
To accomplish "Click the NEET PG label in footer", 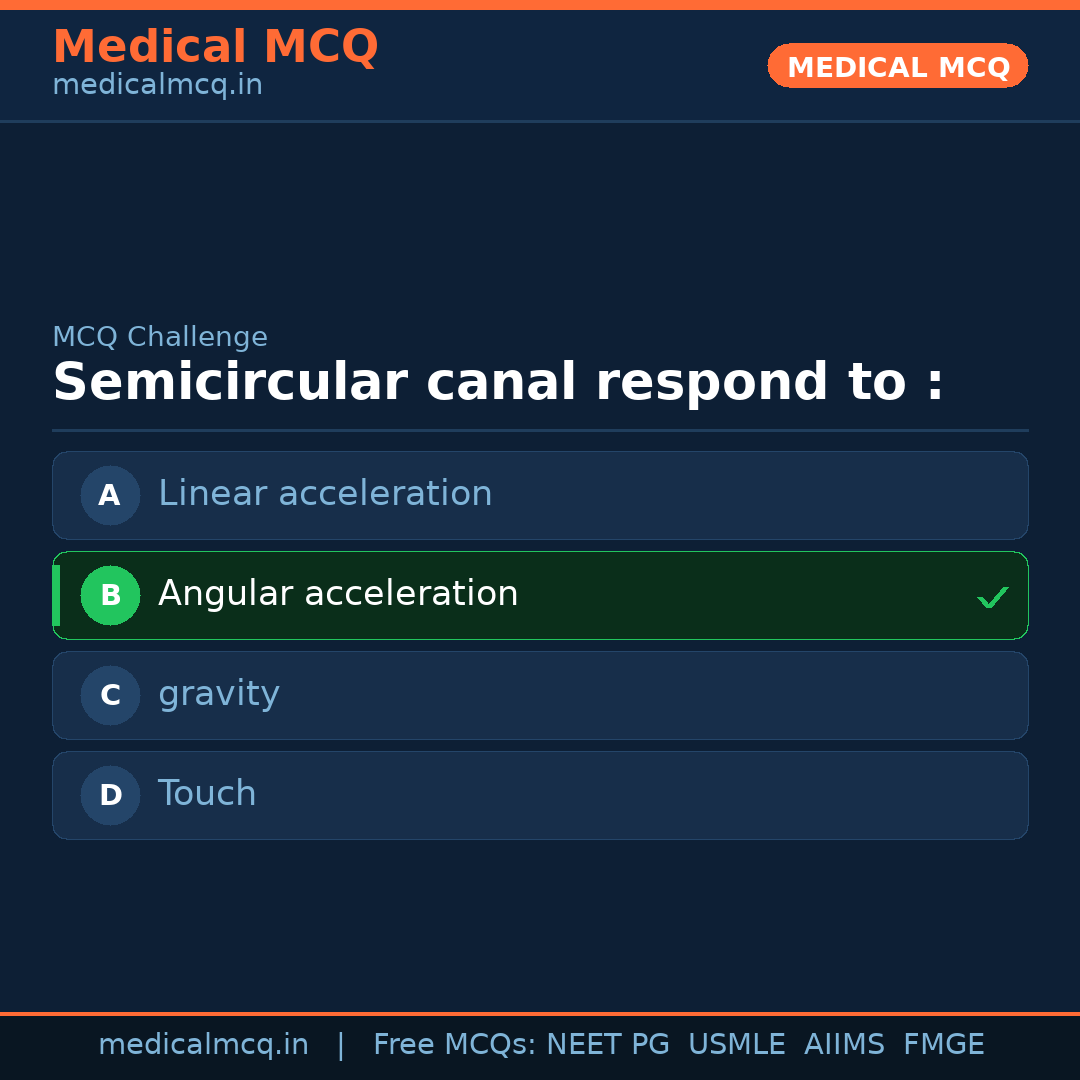I will (608, 1045).
